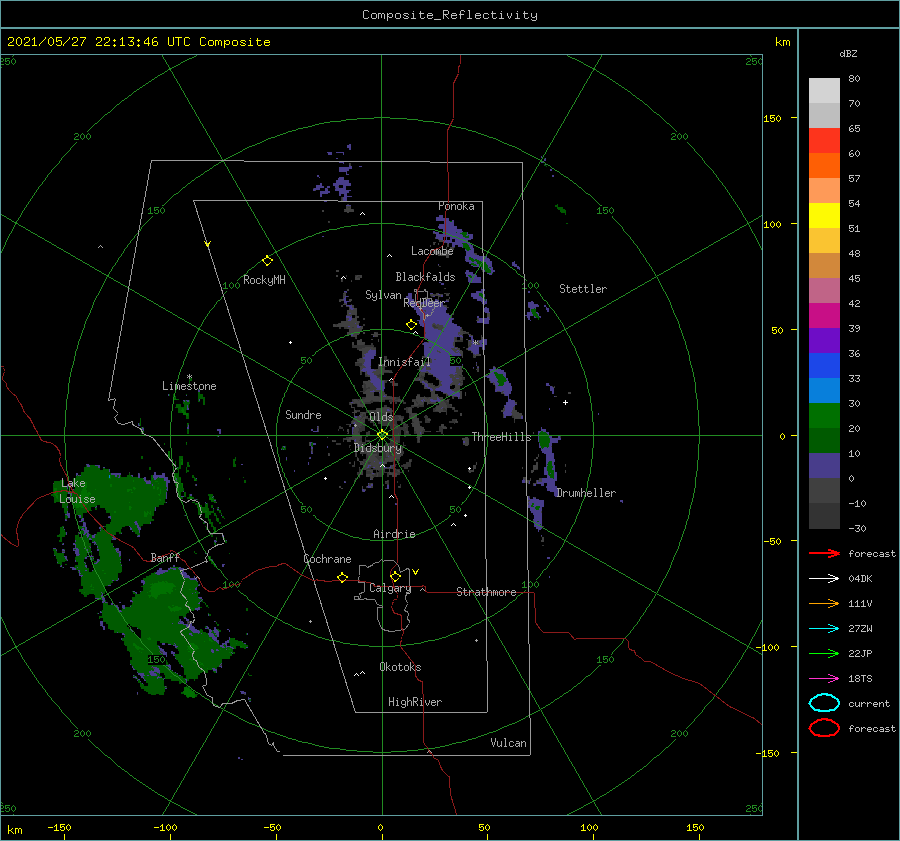The height and width of the screenshot is (841, 900).
Task: Click the Olds town label
Action: 381,417
